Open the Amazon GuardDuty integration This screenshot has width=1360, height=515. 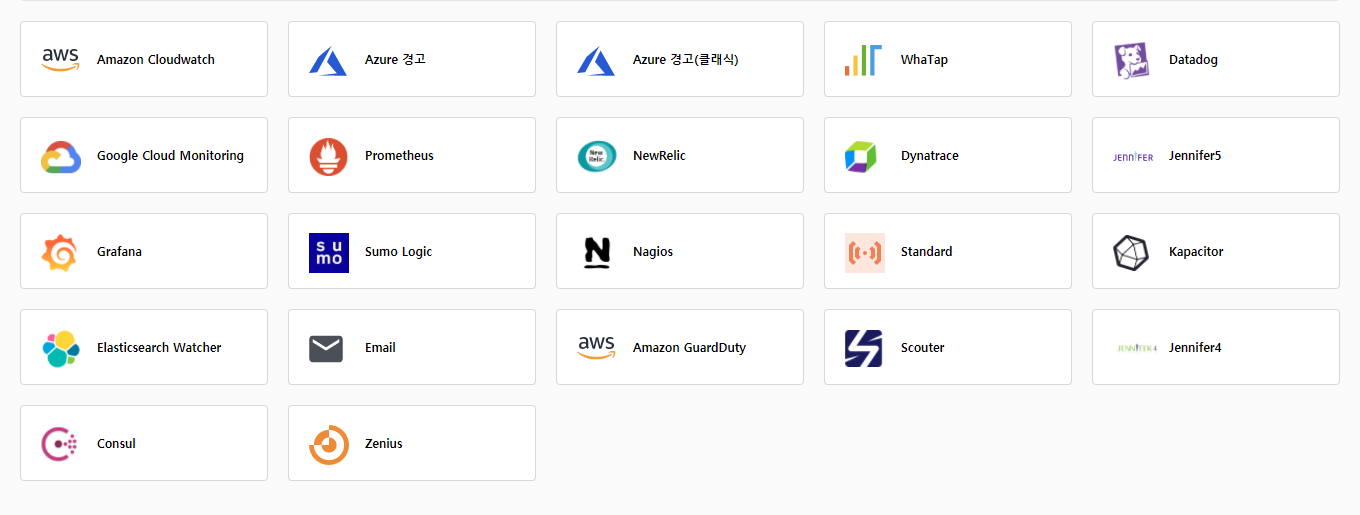680,347
